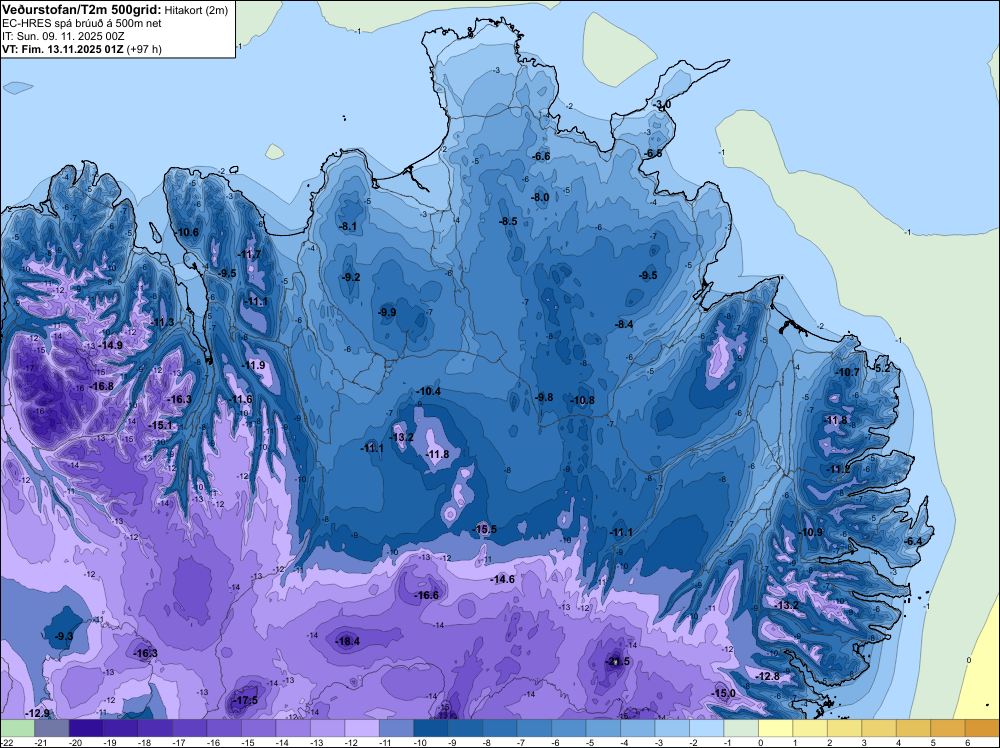Select the -9.9 temperature reading
The height and width of the screenshot is (748, 1000).
pyautogui.click(x=386, y=312)
